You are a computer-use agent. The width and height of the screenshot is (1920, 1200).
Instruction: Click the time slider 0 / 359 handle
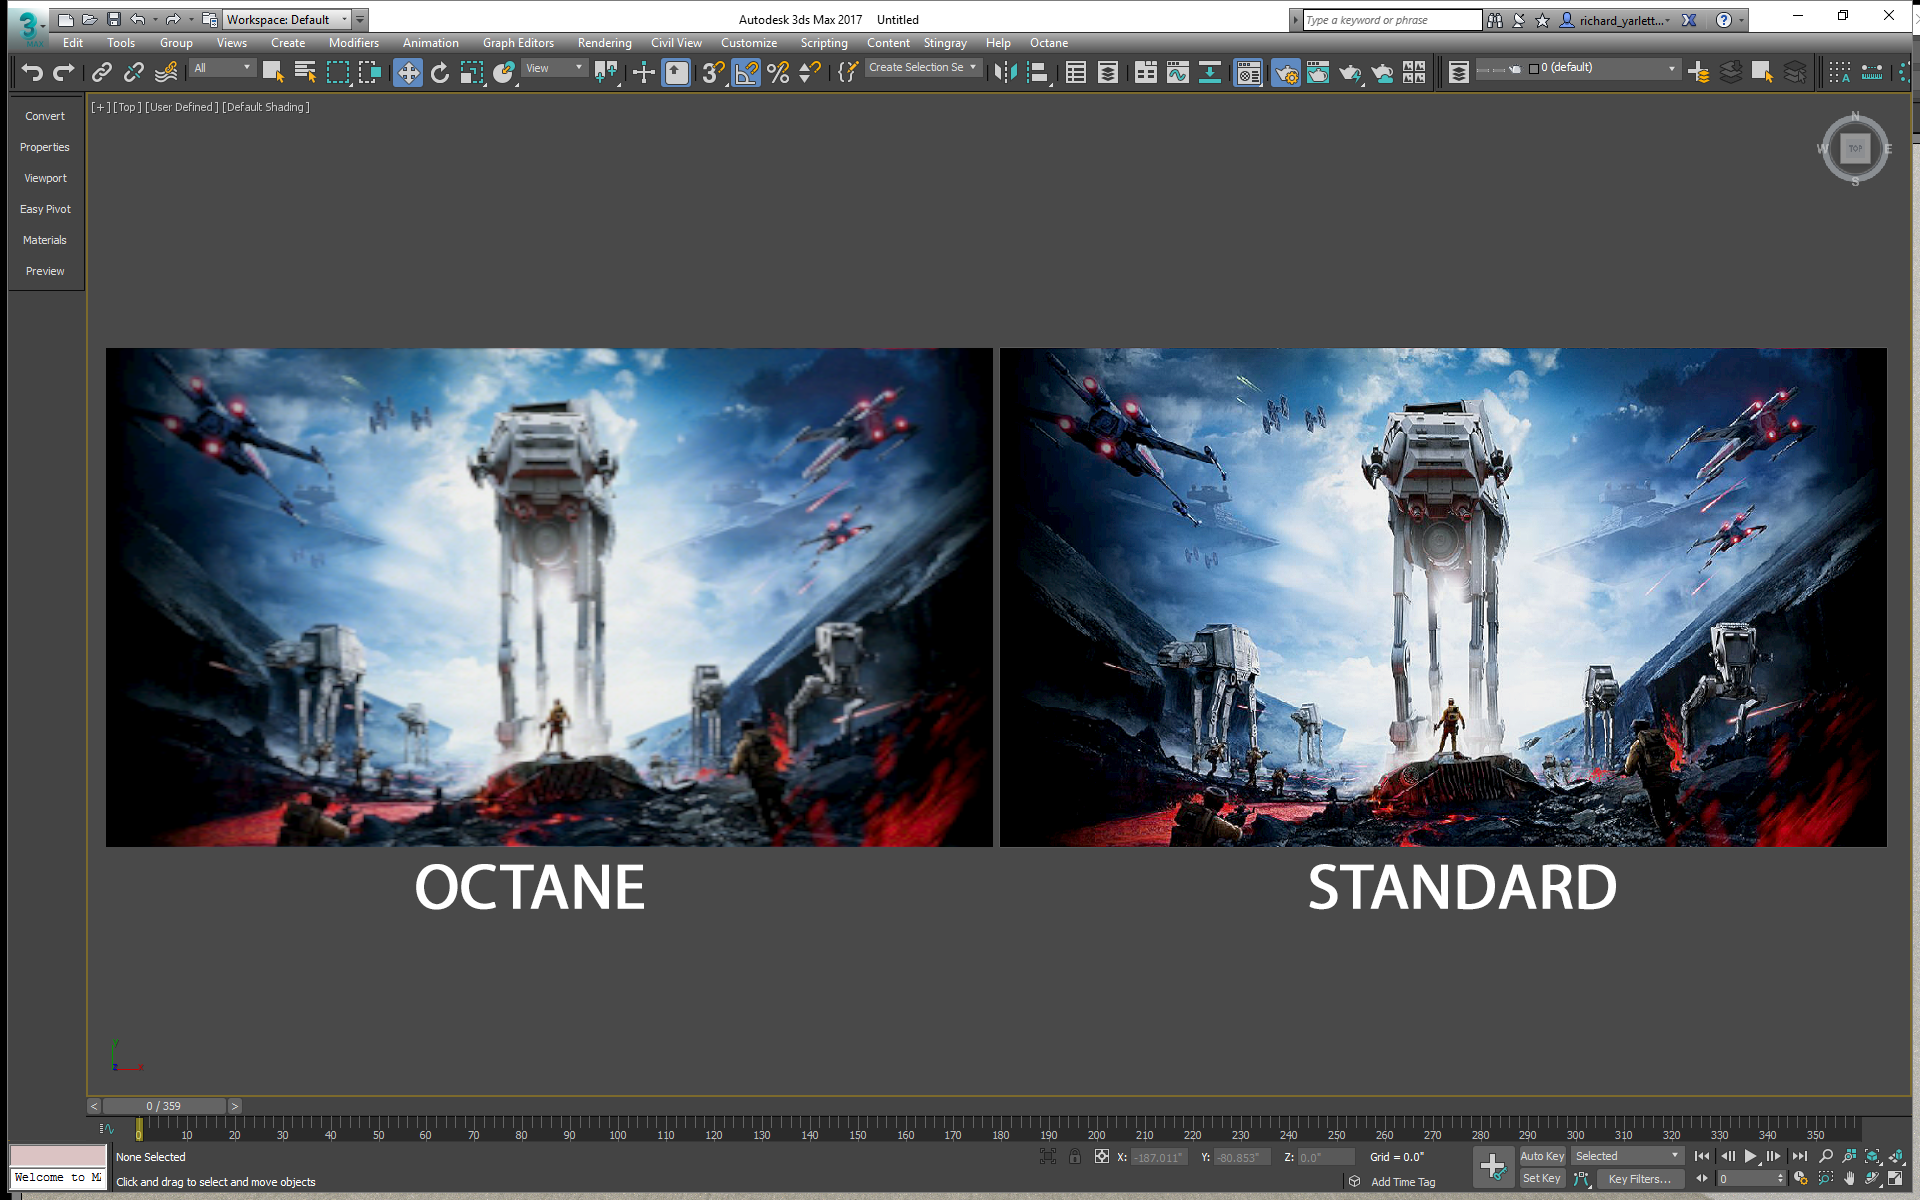pyautogui.click(x=163, y=1106)
